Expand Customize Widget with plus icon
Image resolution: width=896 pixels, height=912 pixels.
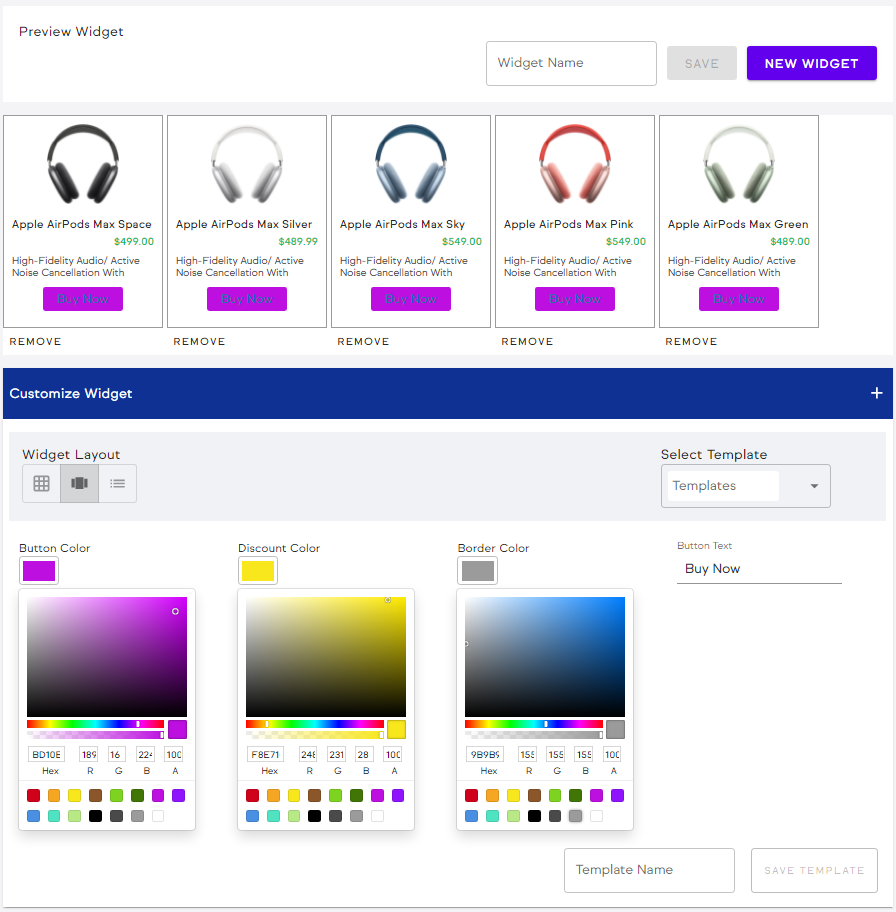pyautogui.click(x=876, y=393)
